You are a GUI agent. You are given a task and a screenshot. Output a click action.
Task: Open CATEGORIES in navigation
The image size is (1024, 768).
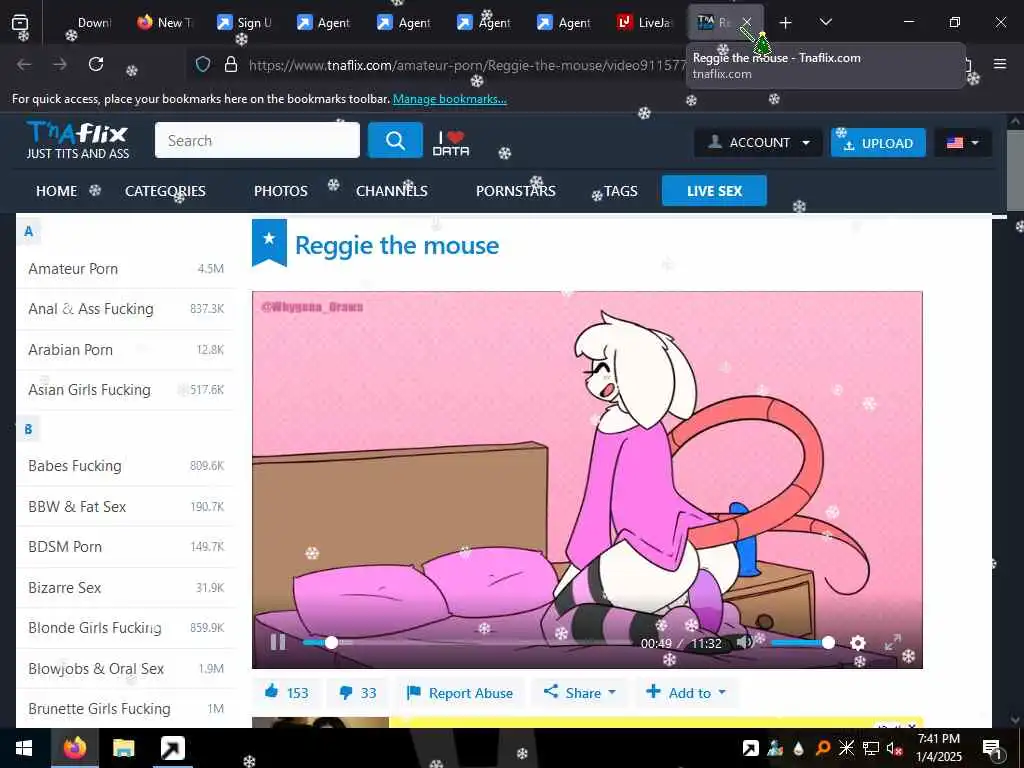[x=165, y=191]
